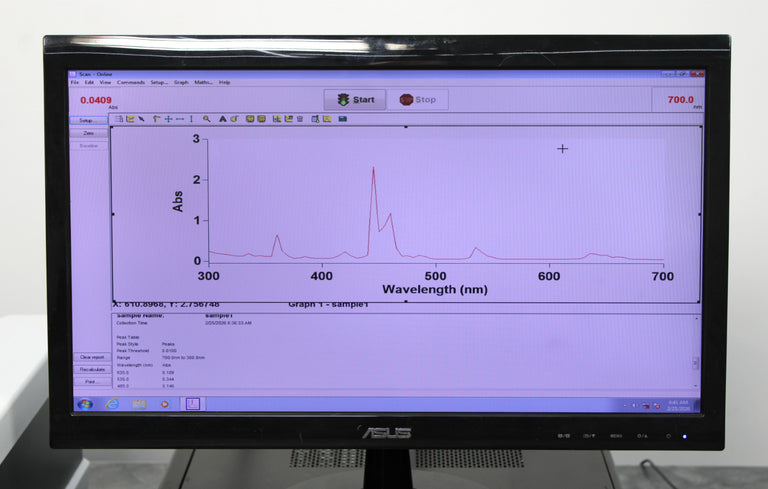Click the Setup button in left panel
The image size is (768, 489).
pos(89,121)
